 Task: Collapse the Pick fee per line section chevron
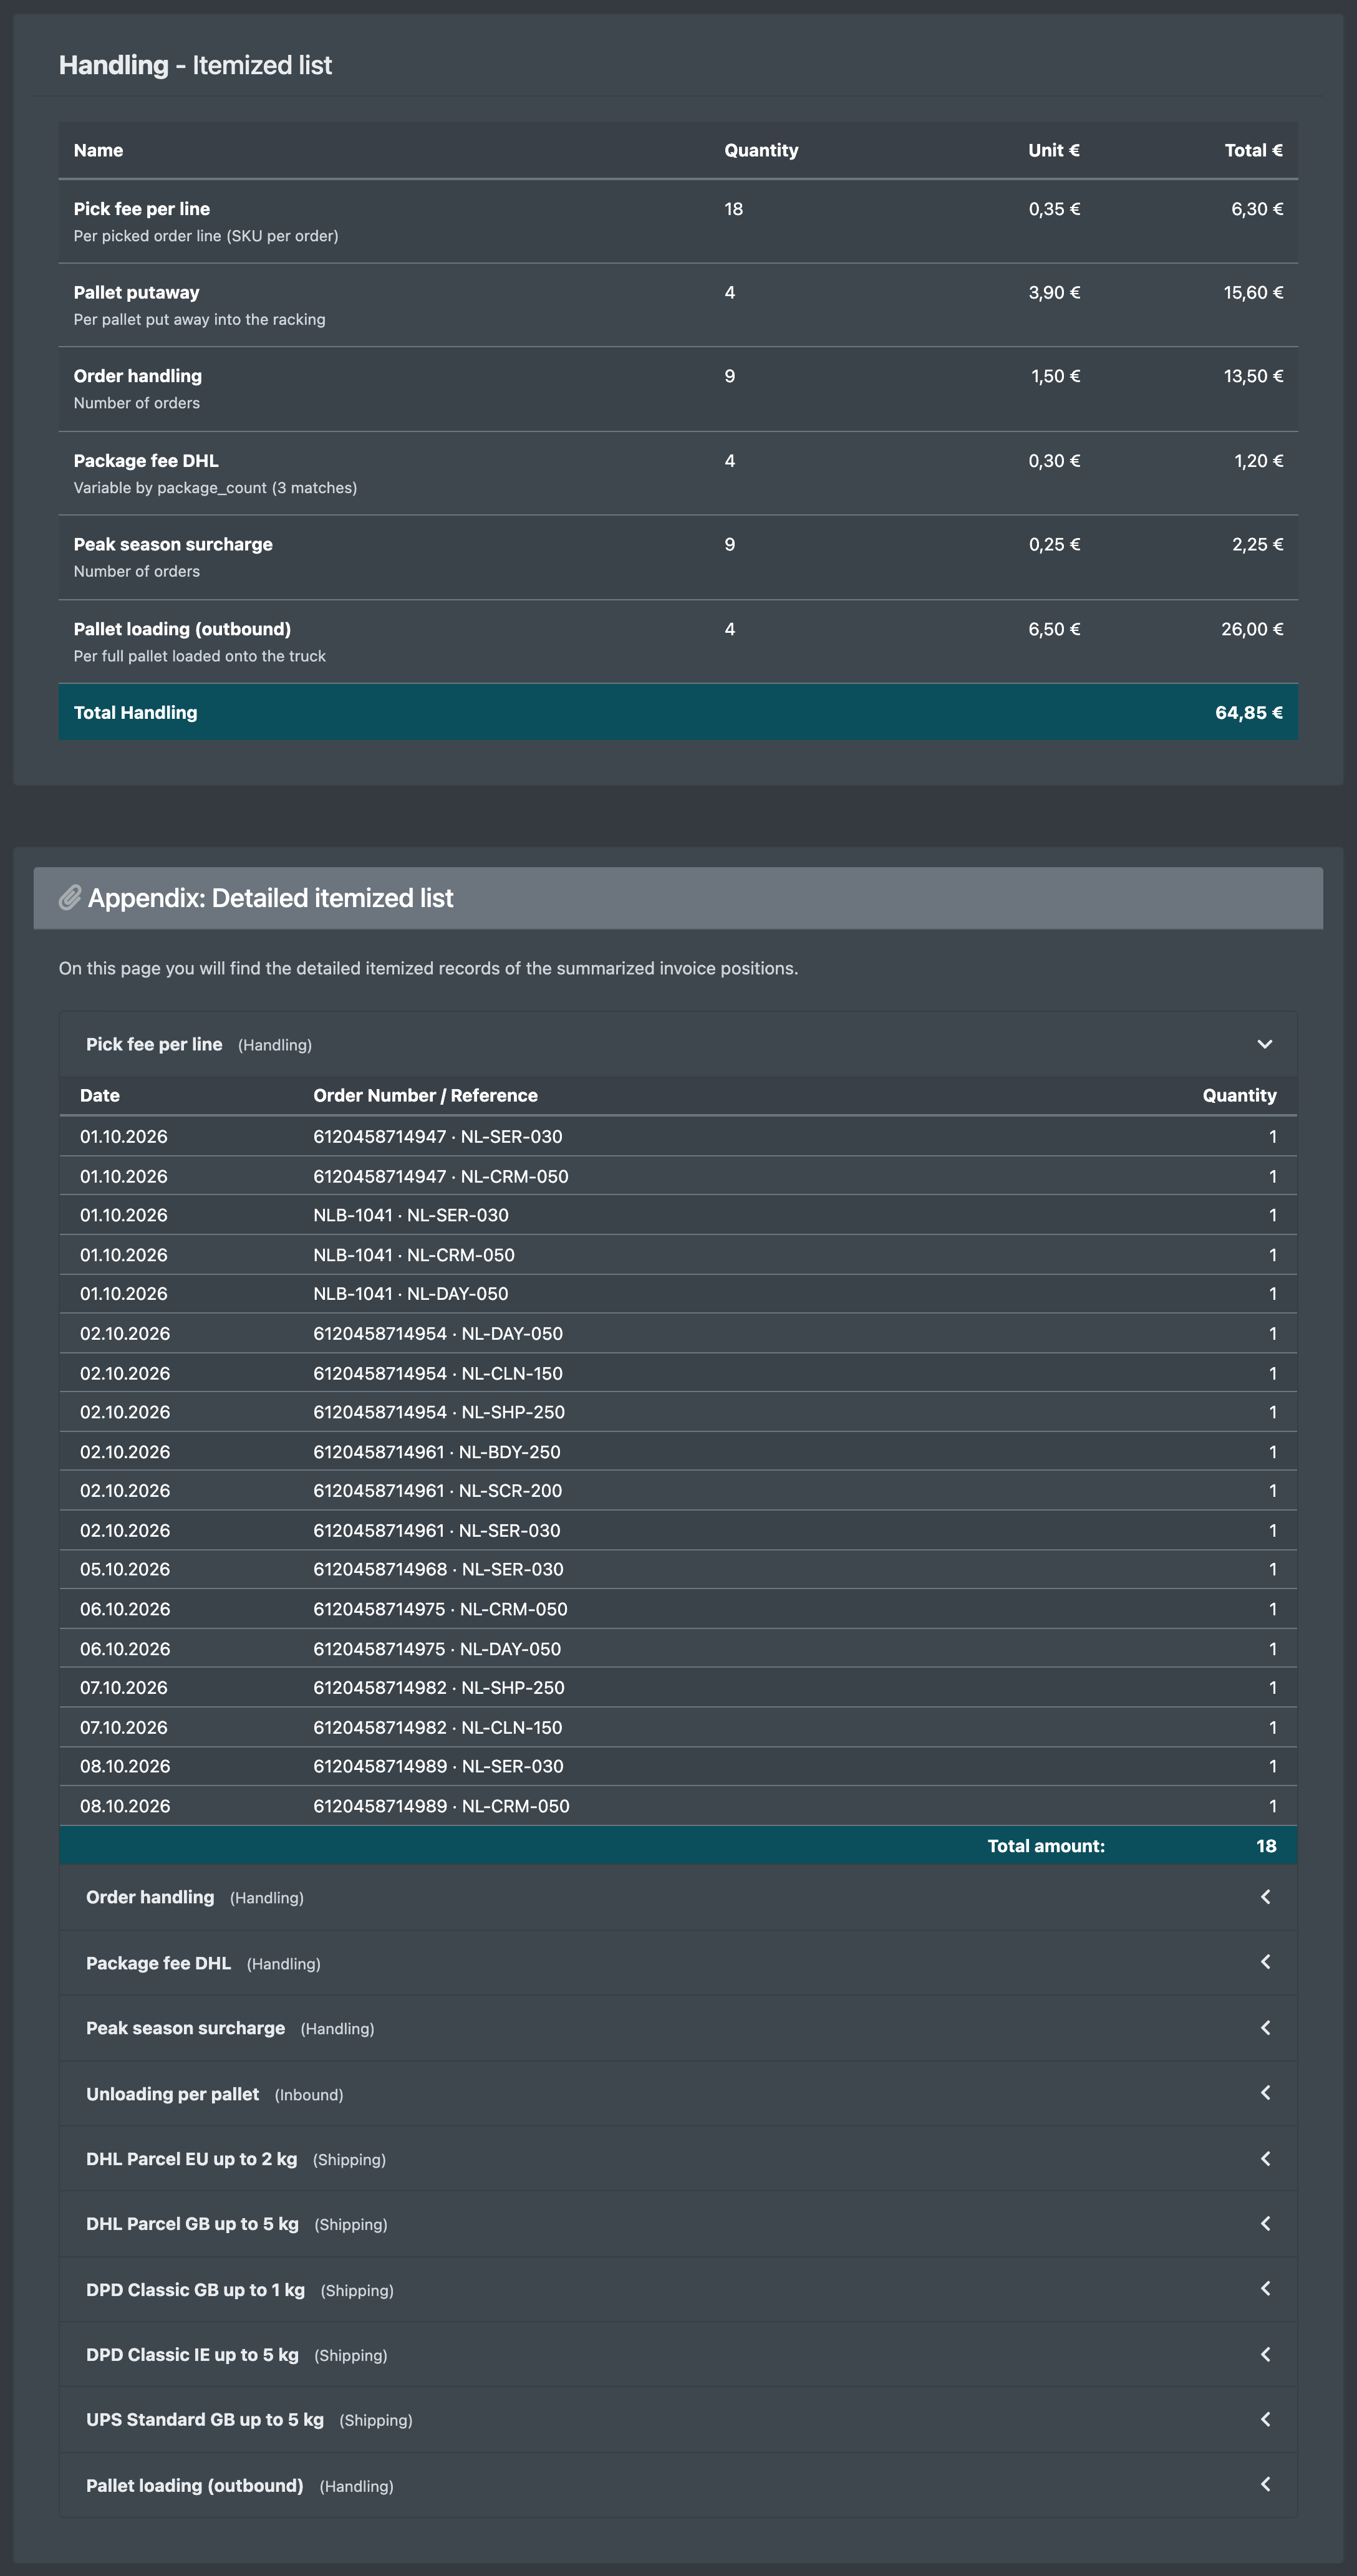[1264, 1044]
